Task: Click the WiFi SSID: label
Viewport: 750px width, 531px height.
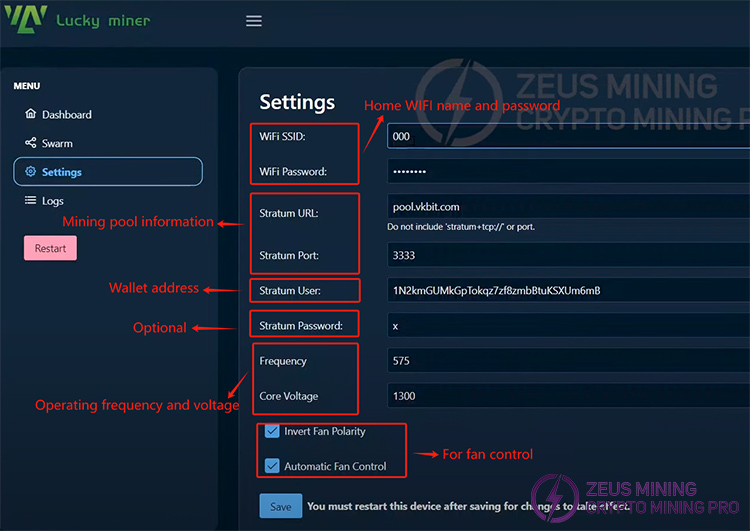Action: point(282,136)
